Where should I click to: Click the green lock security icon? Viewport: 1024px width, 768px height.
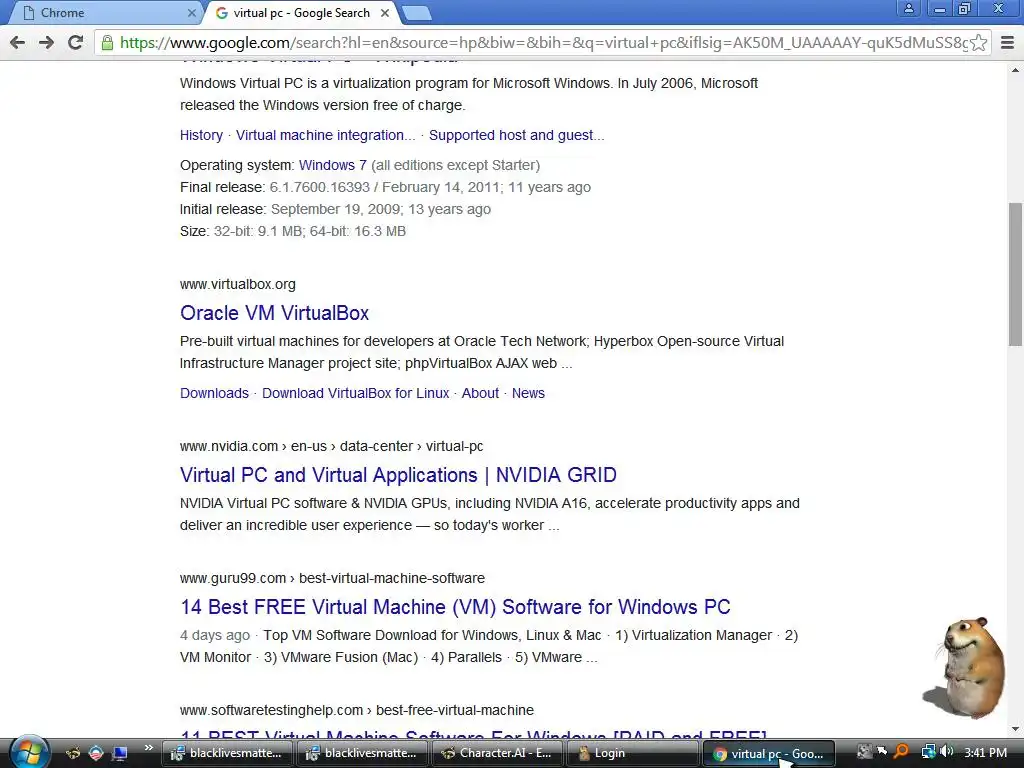tap(107, 43)
